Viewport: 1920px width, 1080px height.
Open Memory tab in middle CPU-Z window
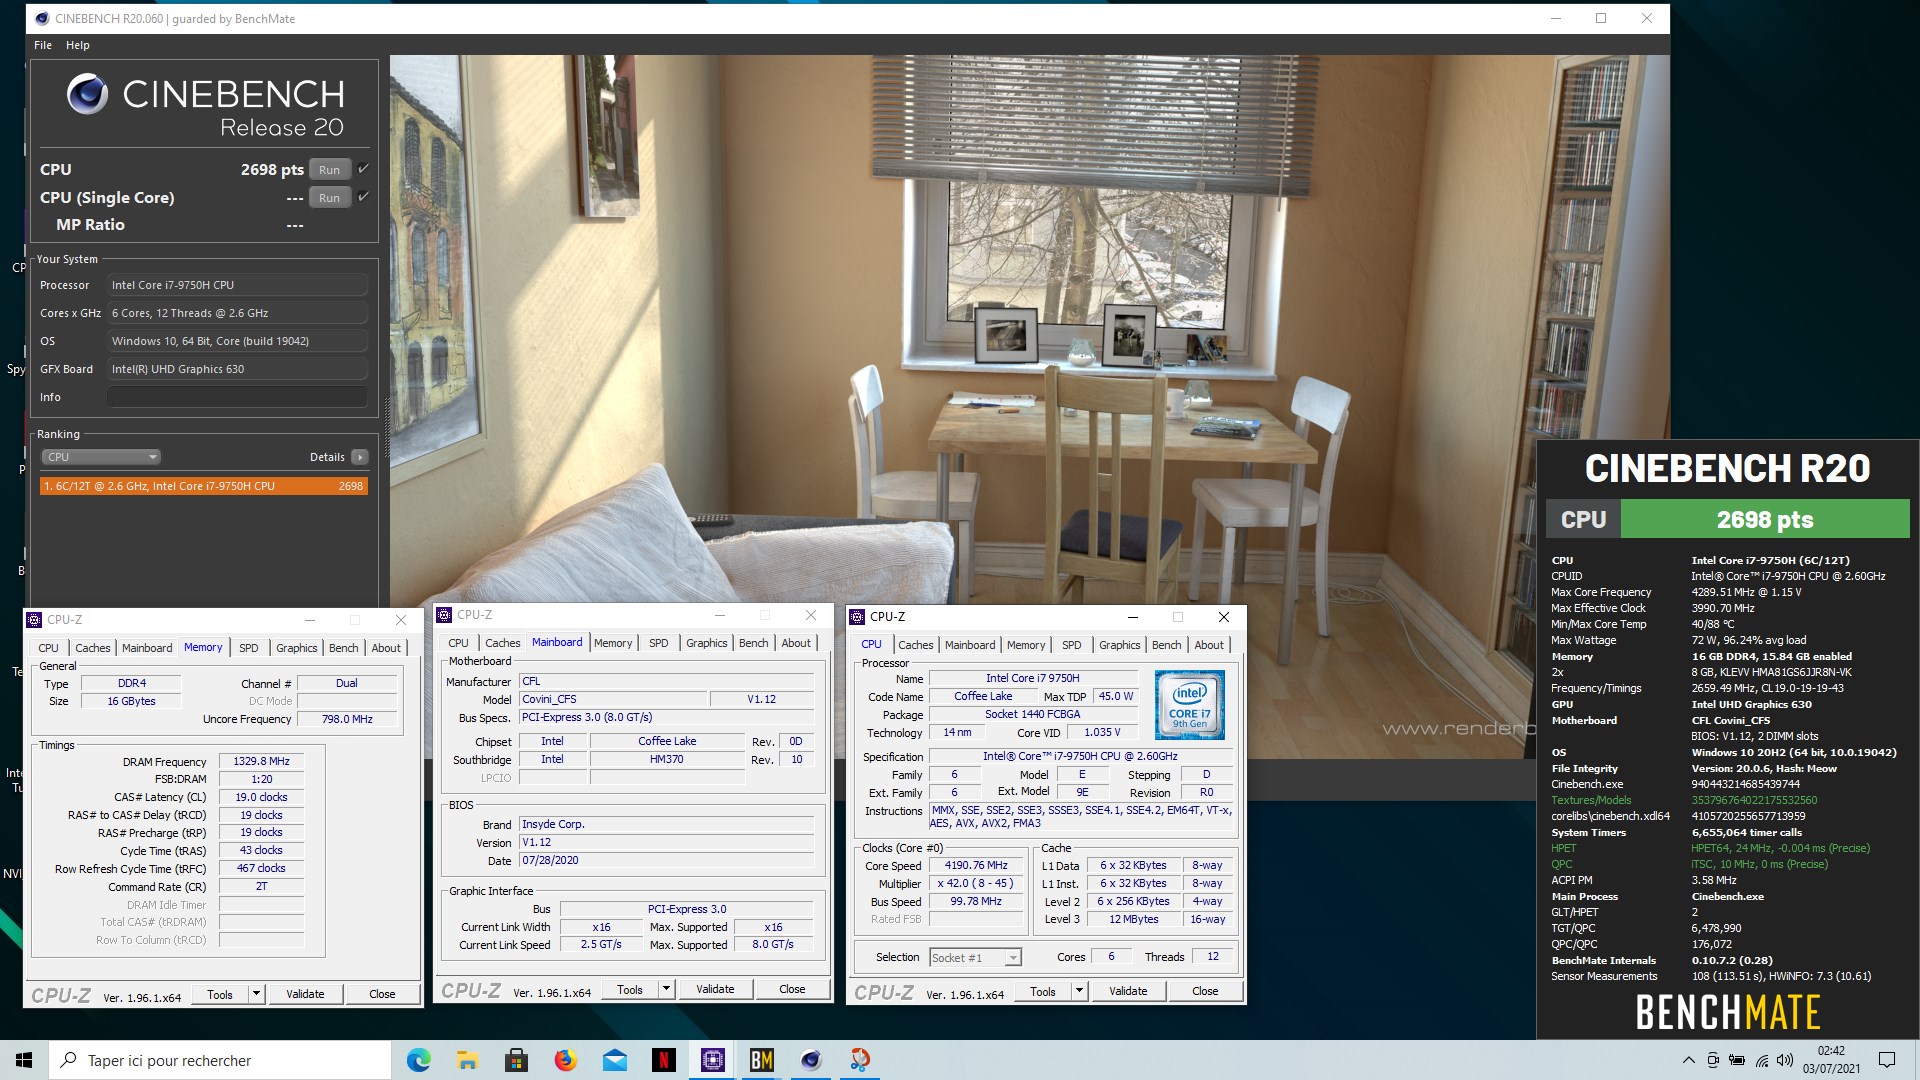point(613,643)
